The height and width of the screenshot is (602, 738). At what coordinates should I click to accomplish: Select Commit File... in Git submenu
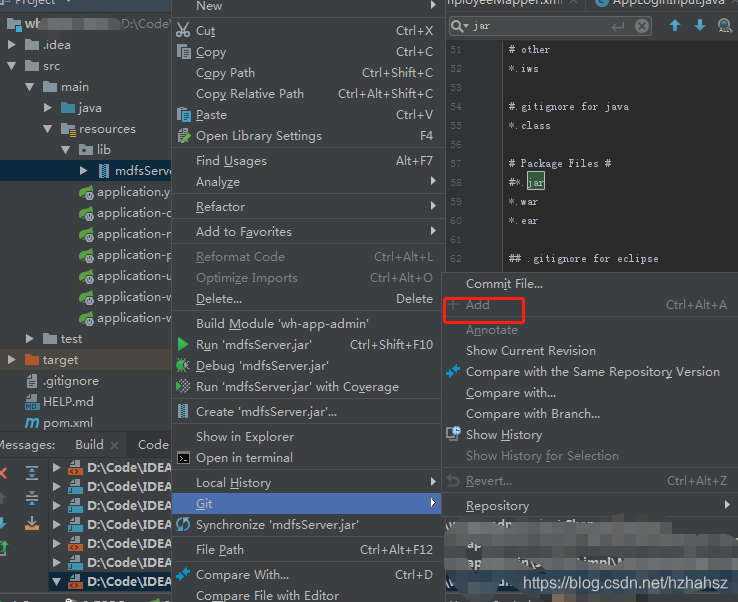590,284
